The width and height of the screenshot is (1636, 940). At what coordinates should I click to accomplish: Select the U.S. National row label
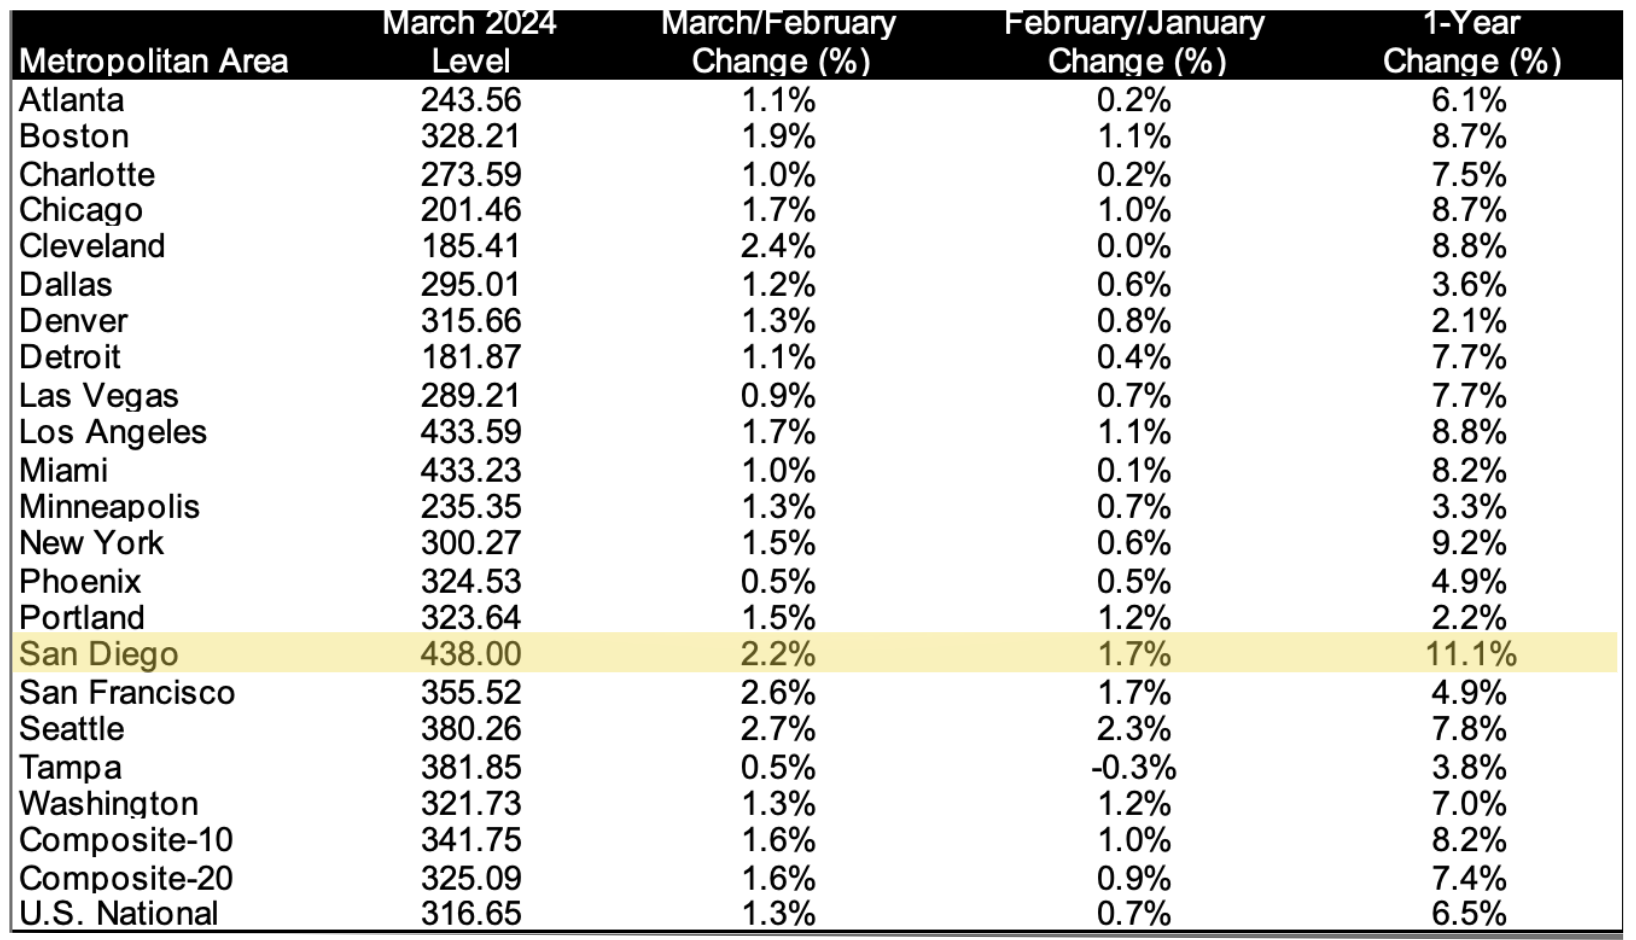(118, 914)
